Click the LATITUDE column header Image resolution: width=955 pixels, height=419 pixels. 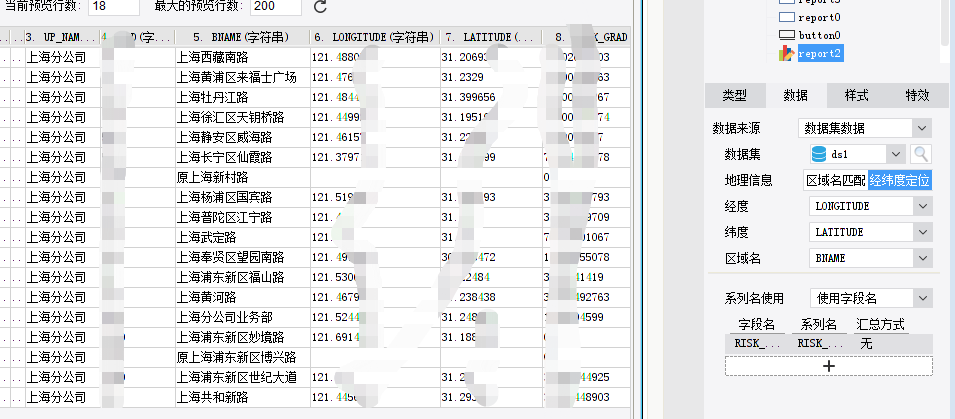coord(491,37)
